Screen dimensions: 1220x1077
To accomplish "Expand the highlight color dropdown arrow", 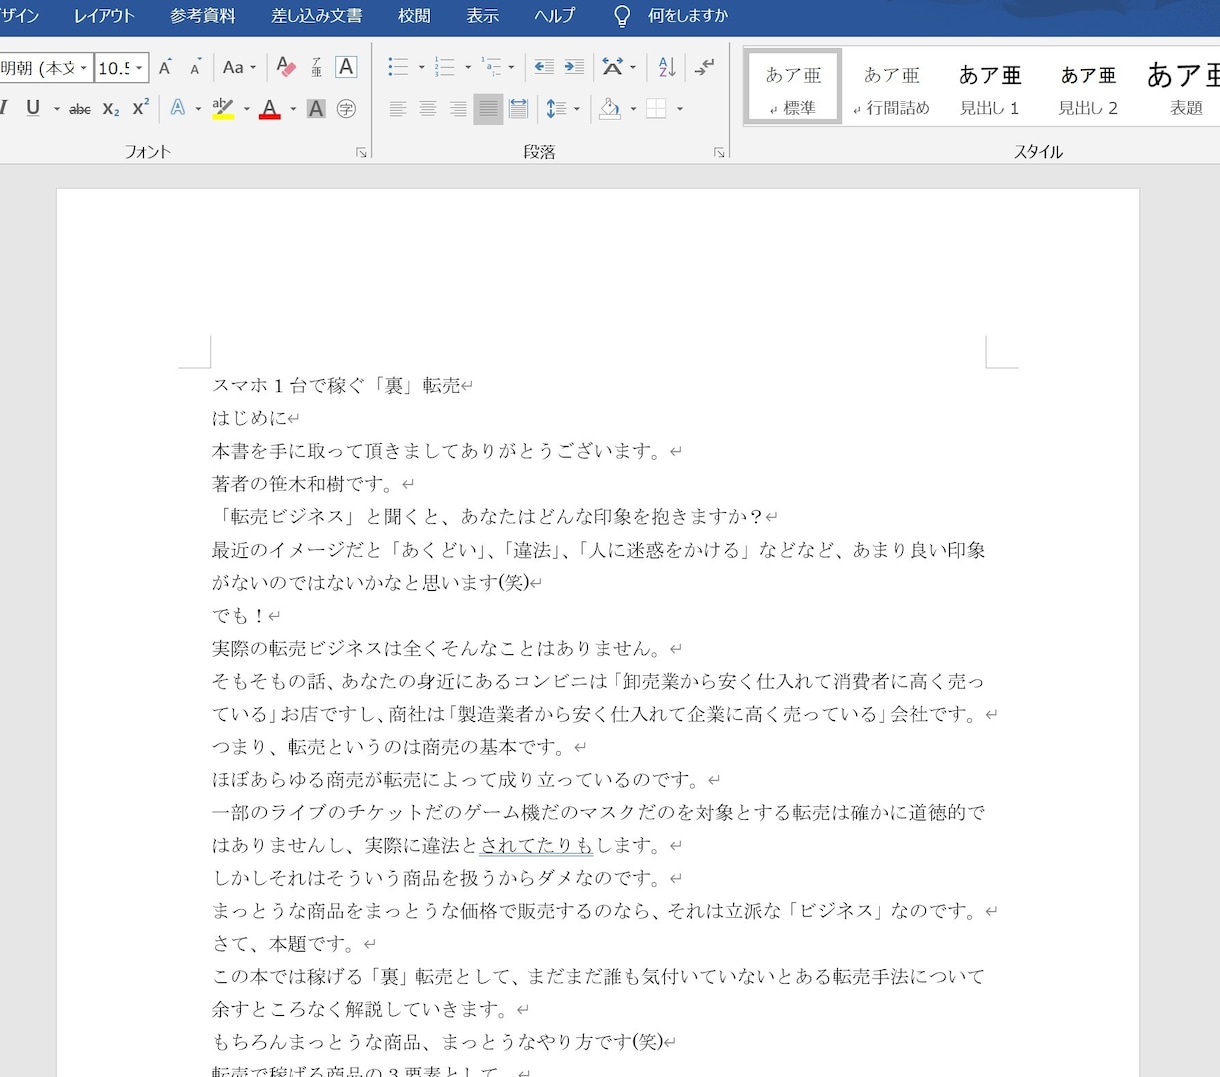I will [246, 108].
